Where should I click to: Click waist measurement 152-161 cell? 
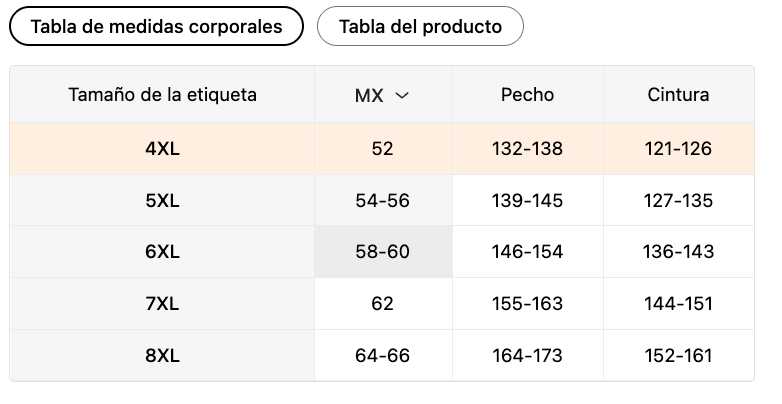point(679,356)
